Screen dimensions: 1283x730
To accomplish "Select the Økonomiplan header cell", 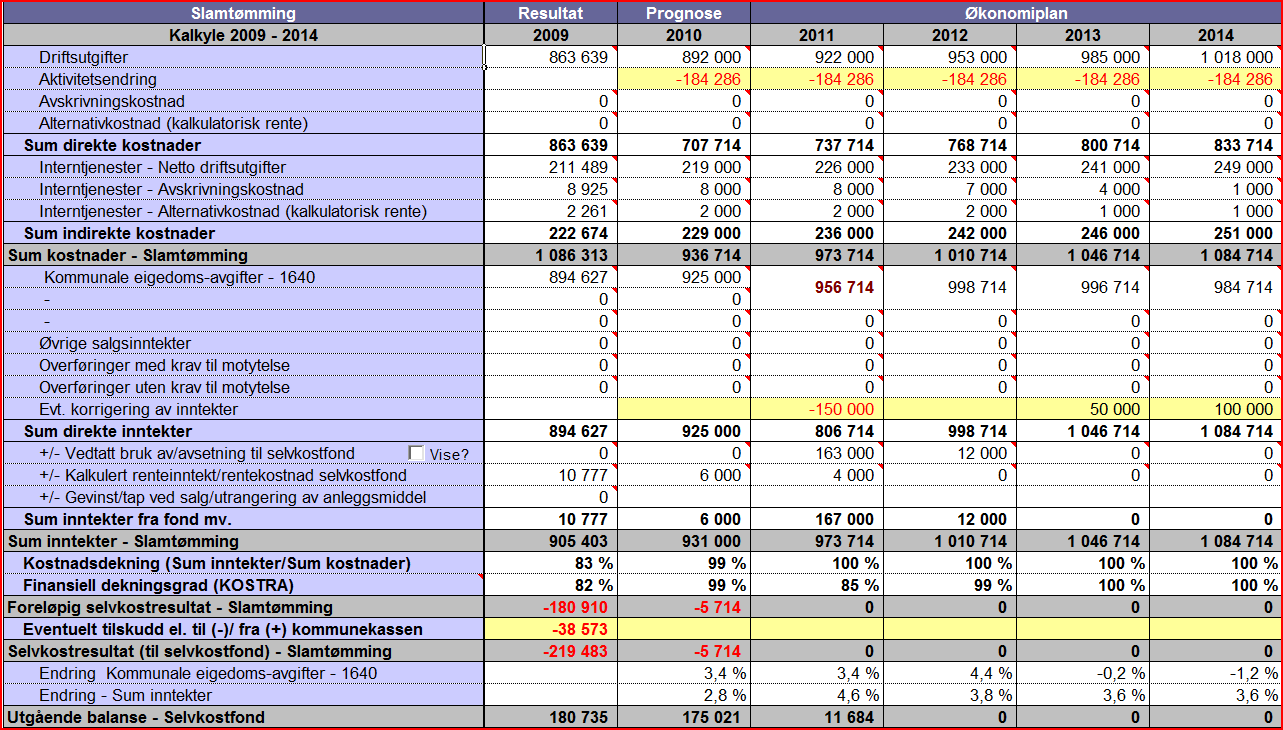I will tap(1016, 13).
